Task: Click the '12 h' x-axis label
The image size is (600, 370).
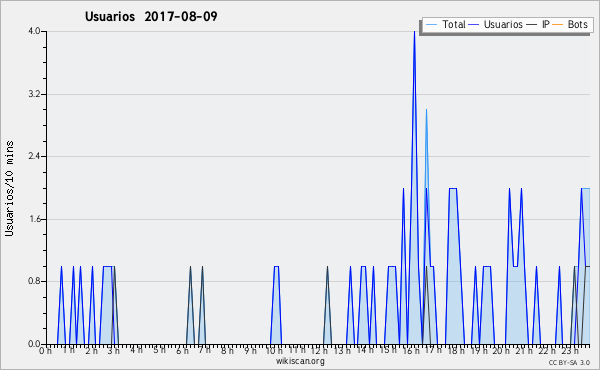Action: pyautogui.click(x=319, y=351)
